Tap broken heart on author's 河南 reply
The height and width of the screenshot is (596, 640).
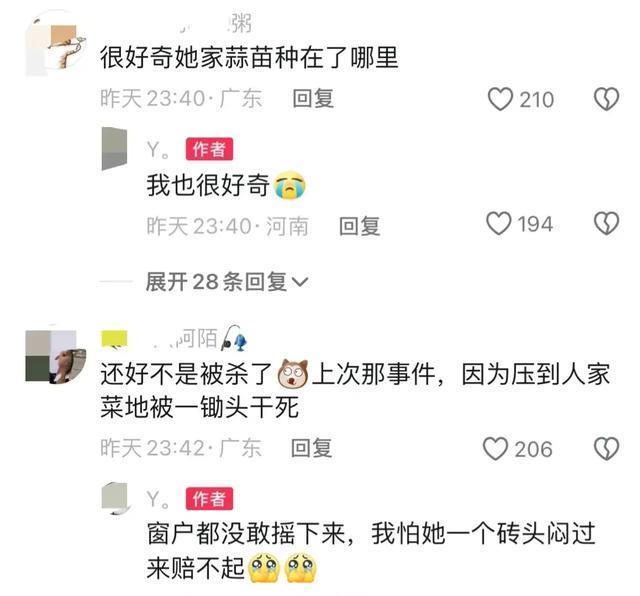(x=606, y=223)
